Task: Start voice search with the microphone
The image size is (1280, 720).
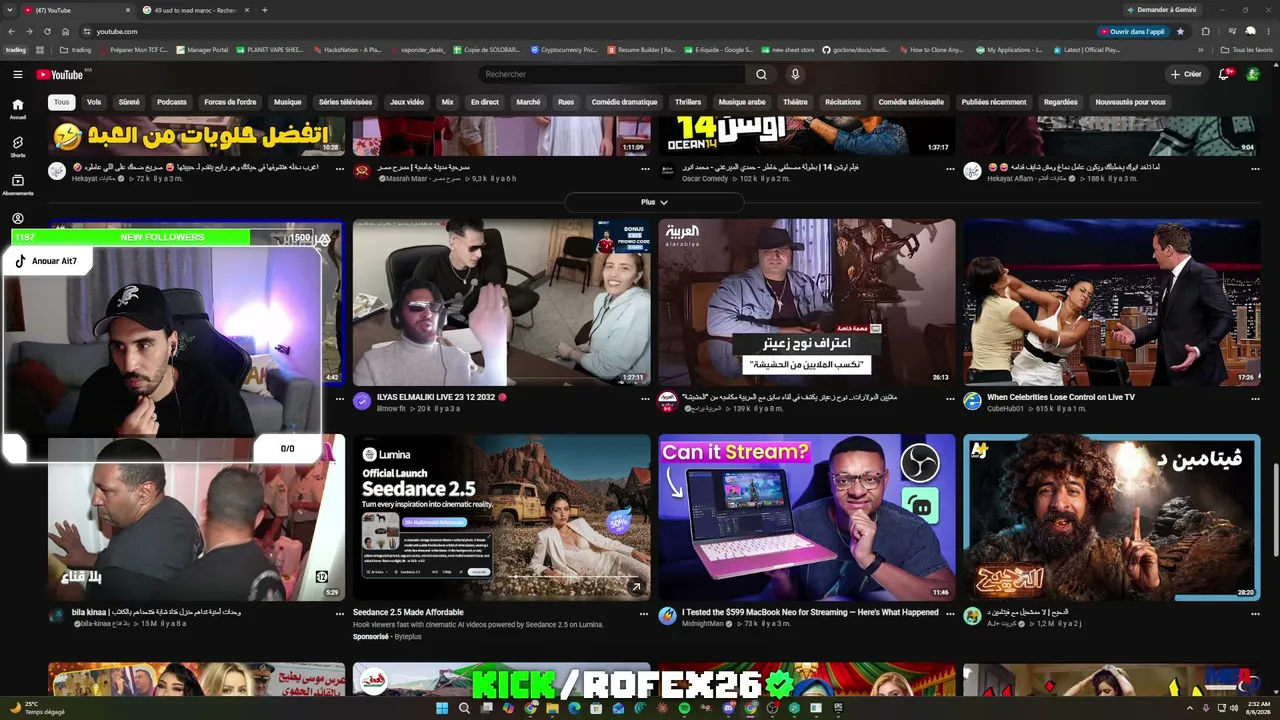Action: click(x=795, y=74)
